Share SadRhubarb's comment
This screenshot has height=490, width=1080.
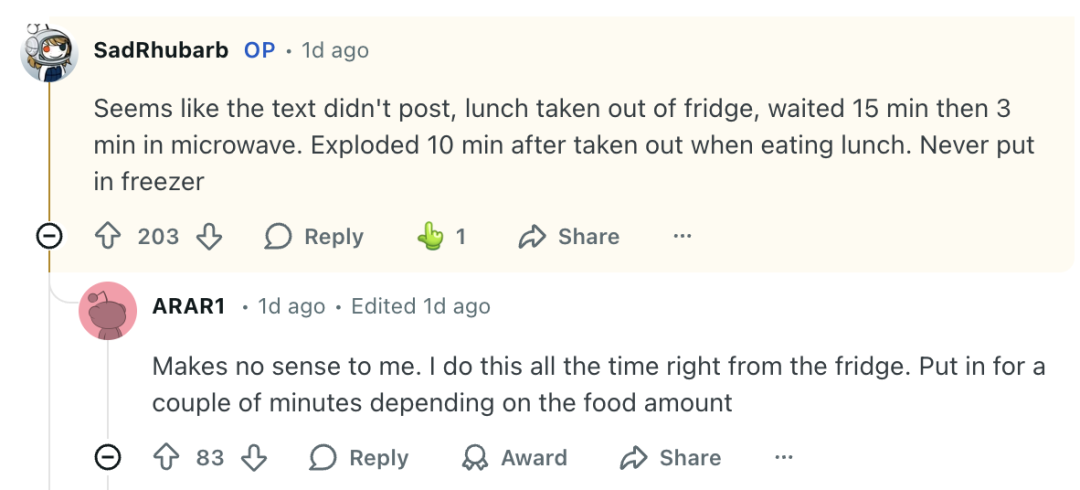pos(569,237)
